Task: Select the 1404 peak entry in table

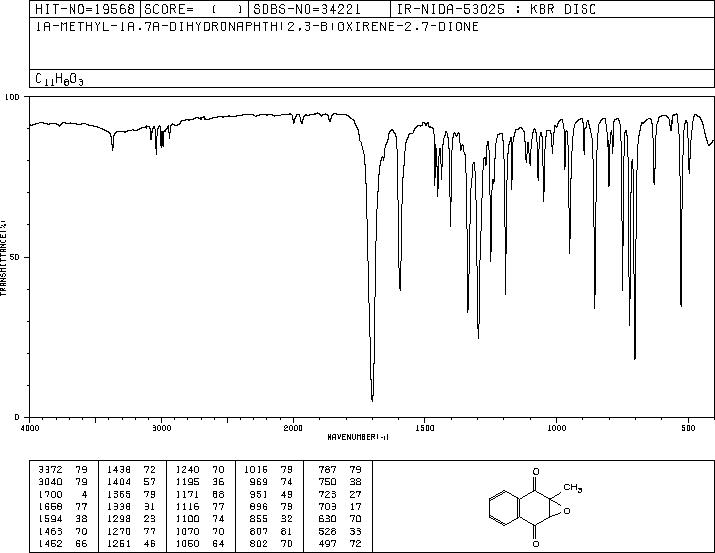Action: [131, 481]
